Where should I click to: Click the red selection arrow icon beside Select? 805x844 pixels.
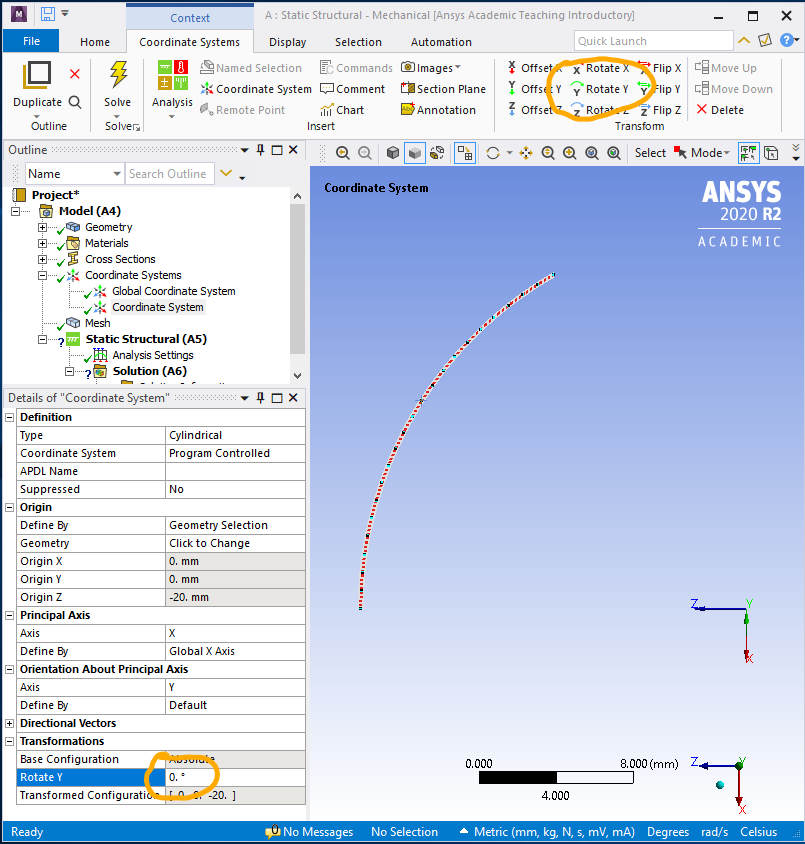click(x=680, y=153)
